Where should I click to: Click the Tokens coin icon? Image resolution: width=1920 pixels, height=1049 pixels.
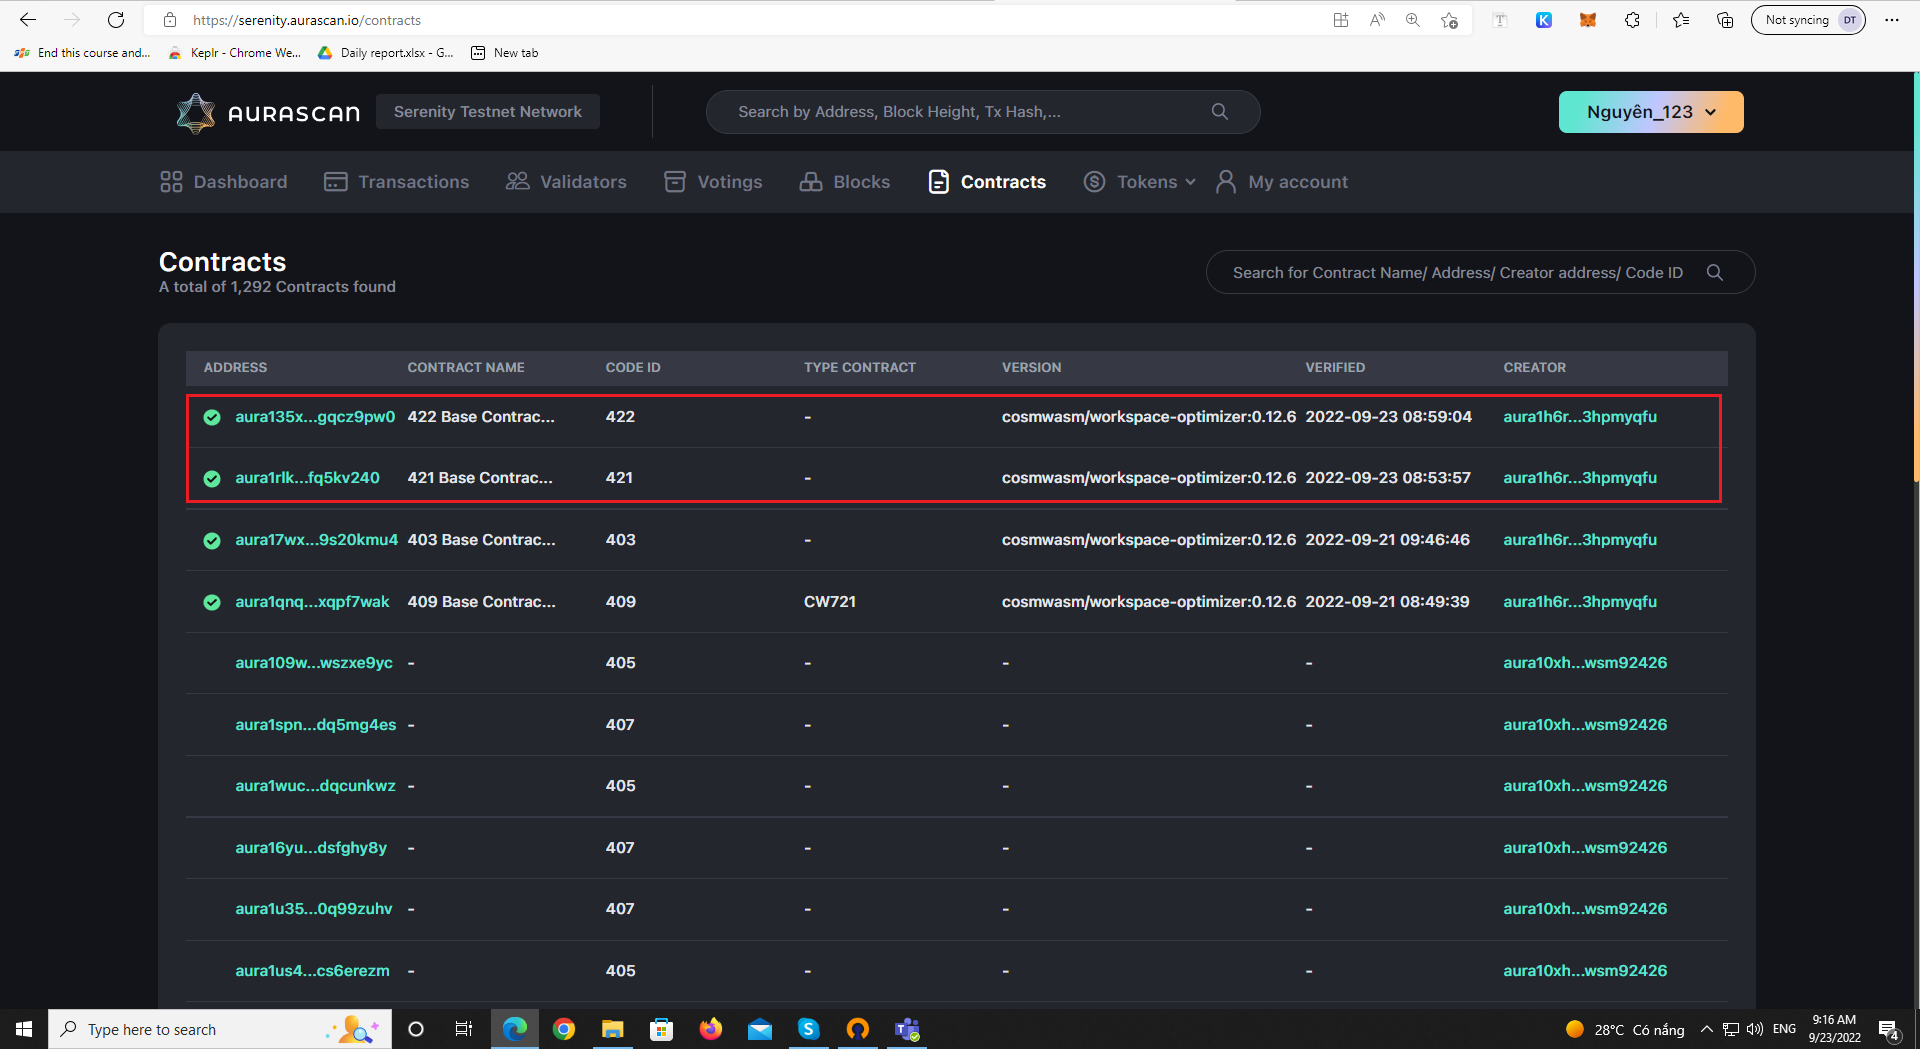click(1095, 181)
